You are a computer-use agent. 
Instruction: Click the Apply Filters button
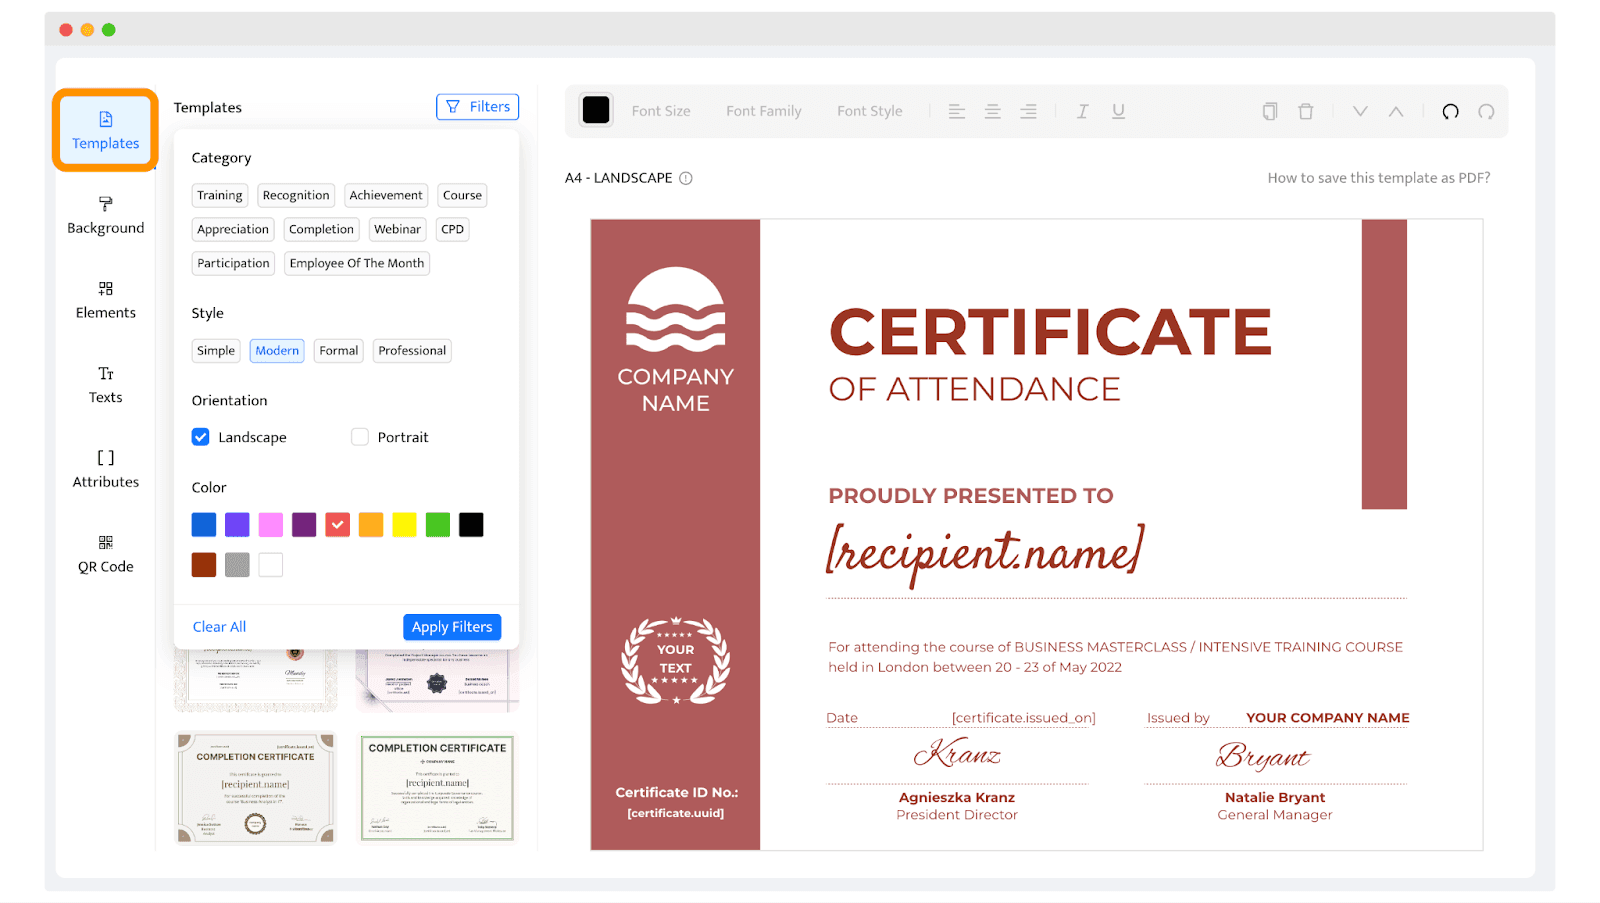[x=452, y=627]
